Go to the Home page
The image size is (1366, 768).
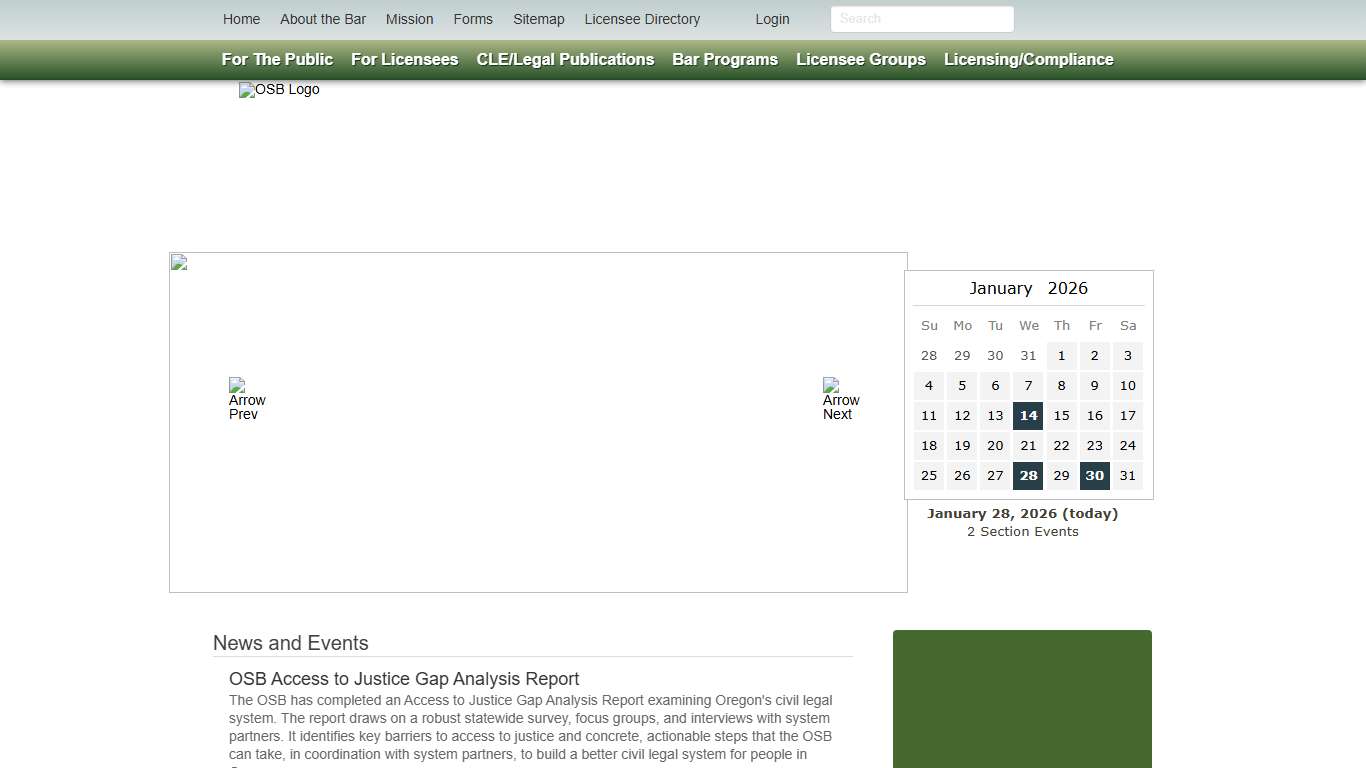click(x=241, y=19)
